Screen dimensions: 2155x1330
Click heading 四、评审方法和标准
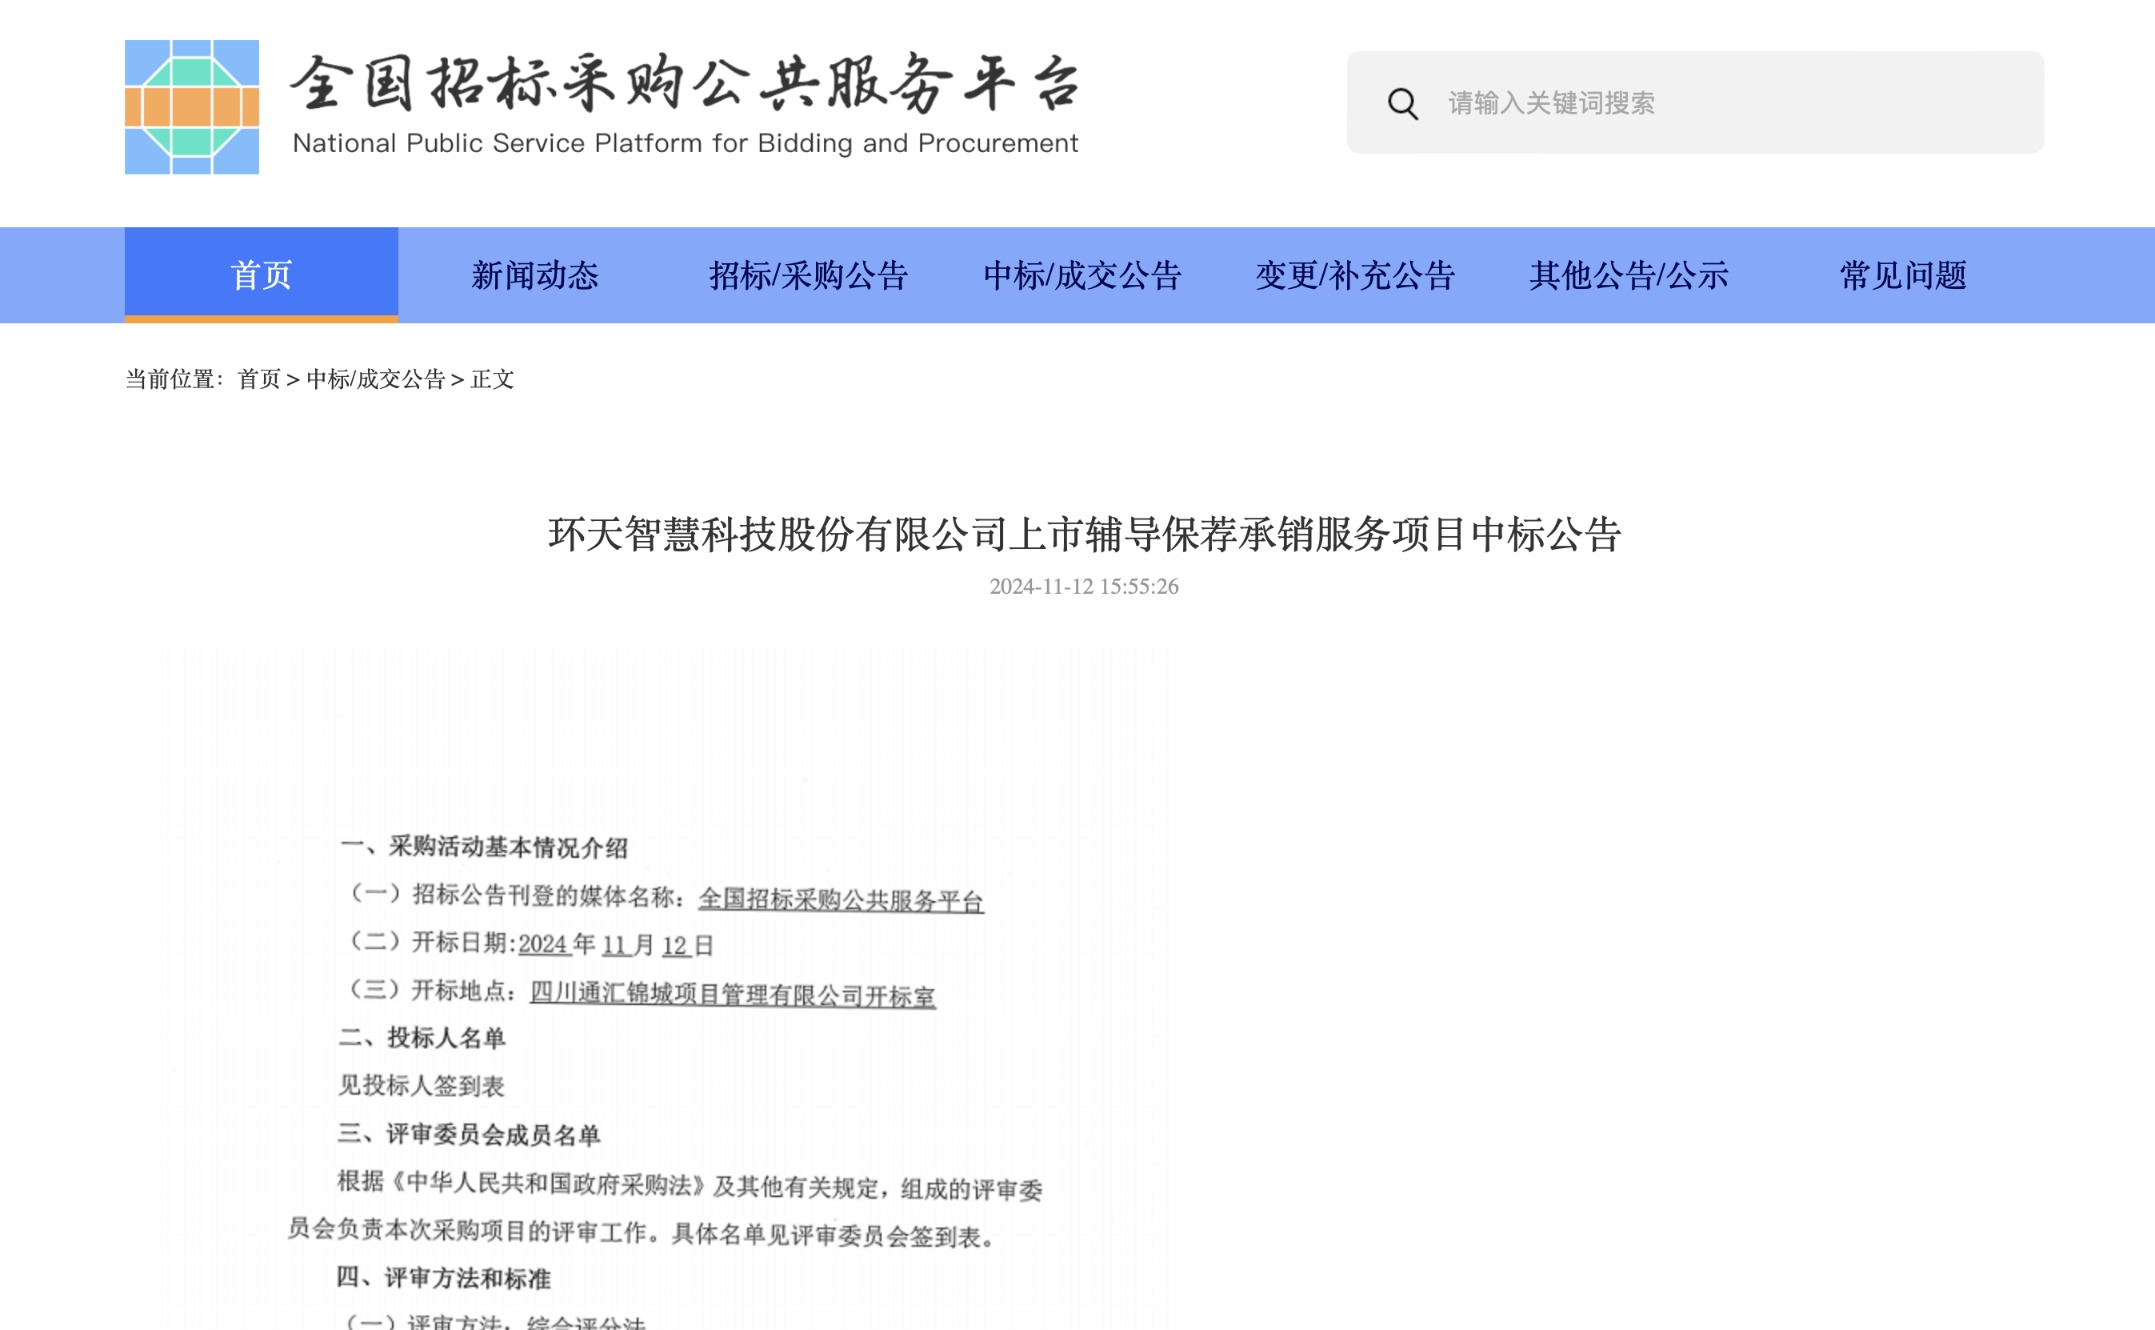(444, 1278)
